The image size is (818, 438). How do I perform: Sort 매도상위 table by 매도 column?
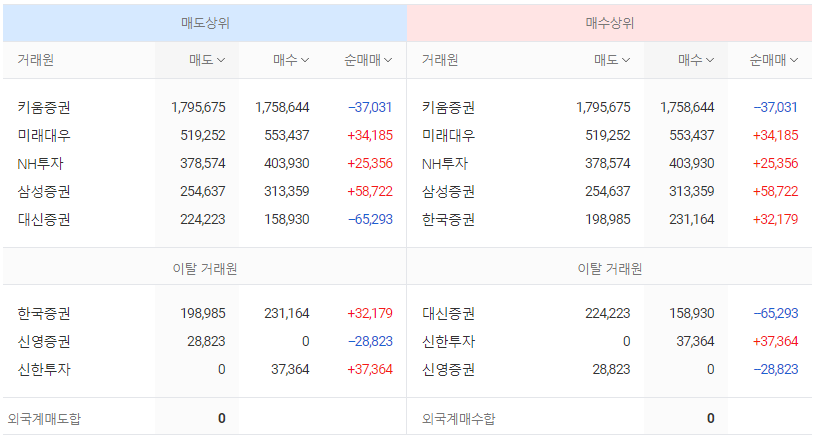click(x=207, y=60)
